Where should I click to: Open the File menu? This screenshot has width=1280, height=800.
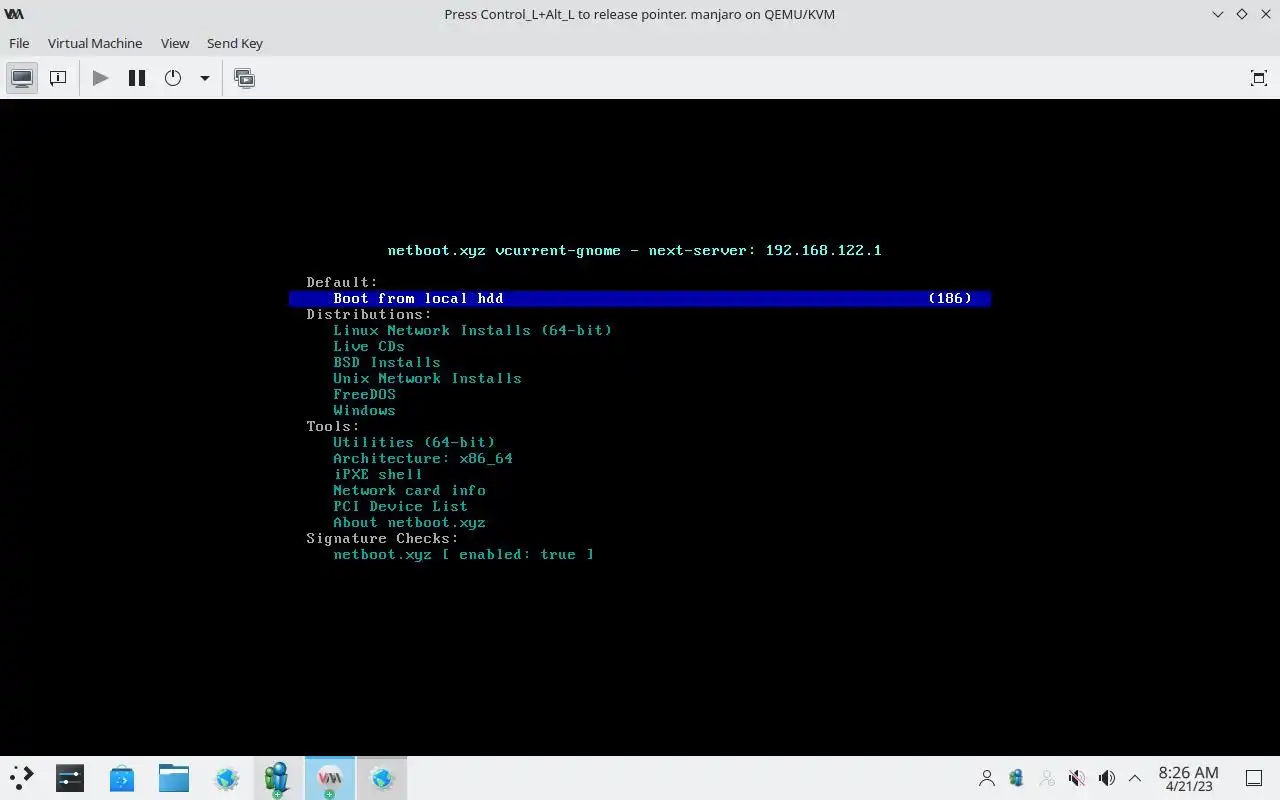(x=19, y=43)
